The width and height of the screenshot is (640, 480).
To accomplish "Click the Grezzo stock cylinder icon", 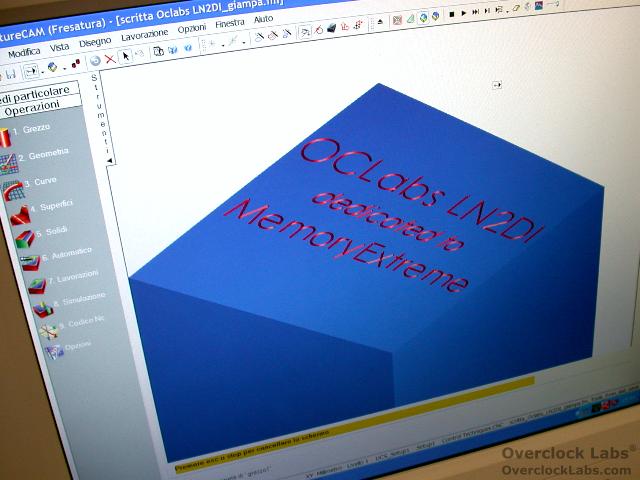I will (5, 138).
